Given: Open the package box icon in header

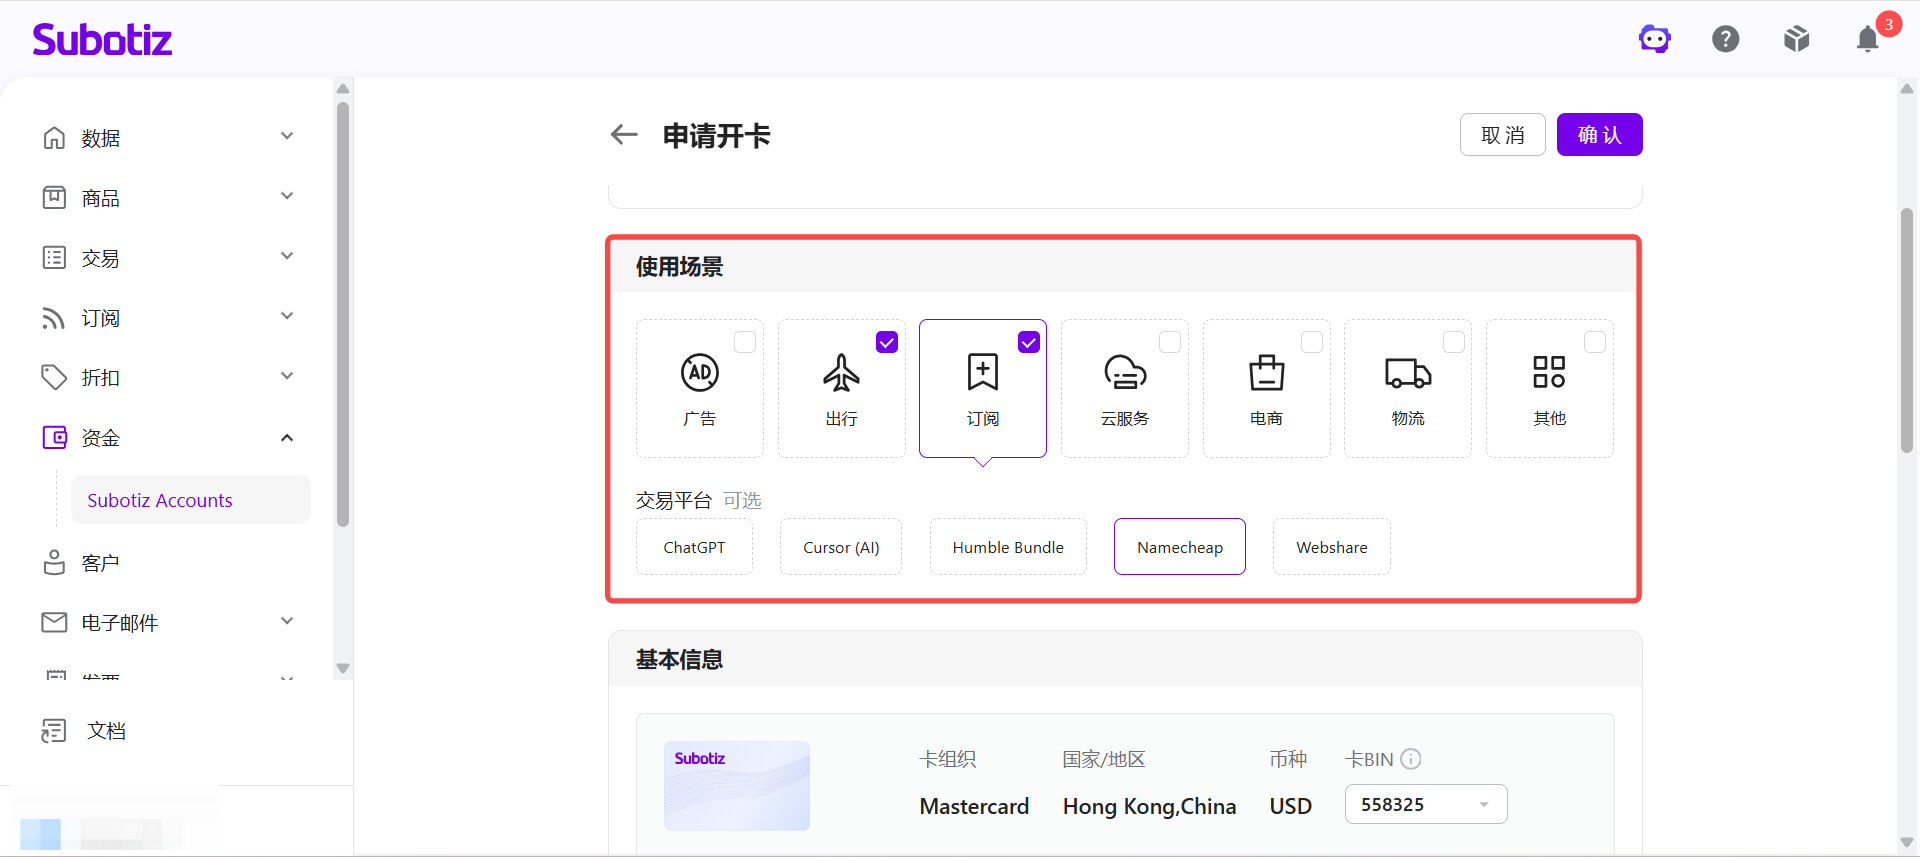Looking at the screenshot, I should click(1797, 39).
